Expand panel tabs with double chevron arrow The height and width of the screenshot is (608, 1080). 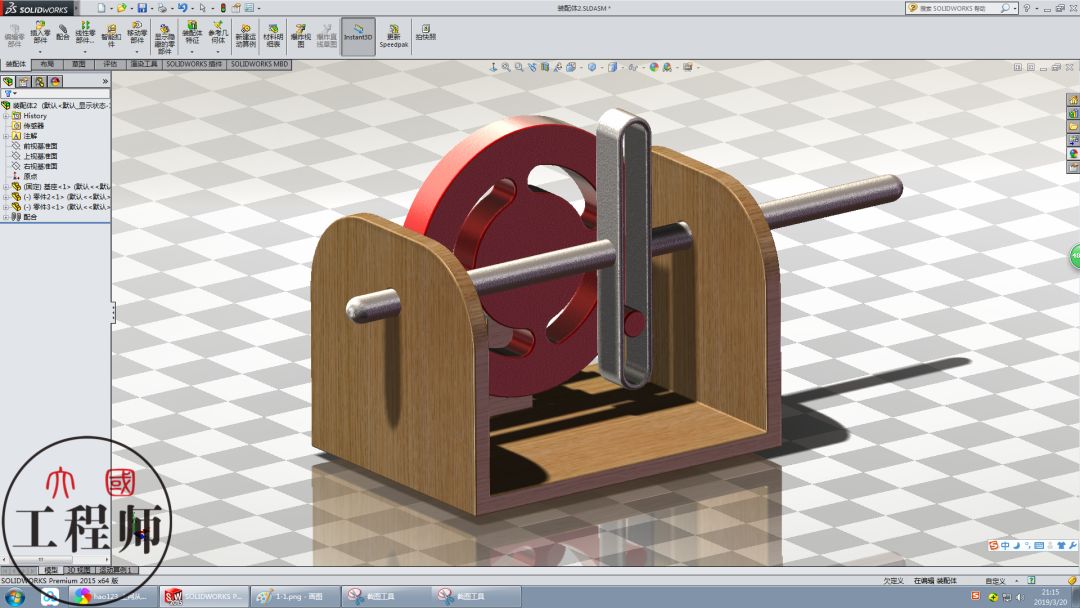pyautogui.click(x=105, y=81)
